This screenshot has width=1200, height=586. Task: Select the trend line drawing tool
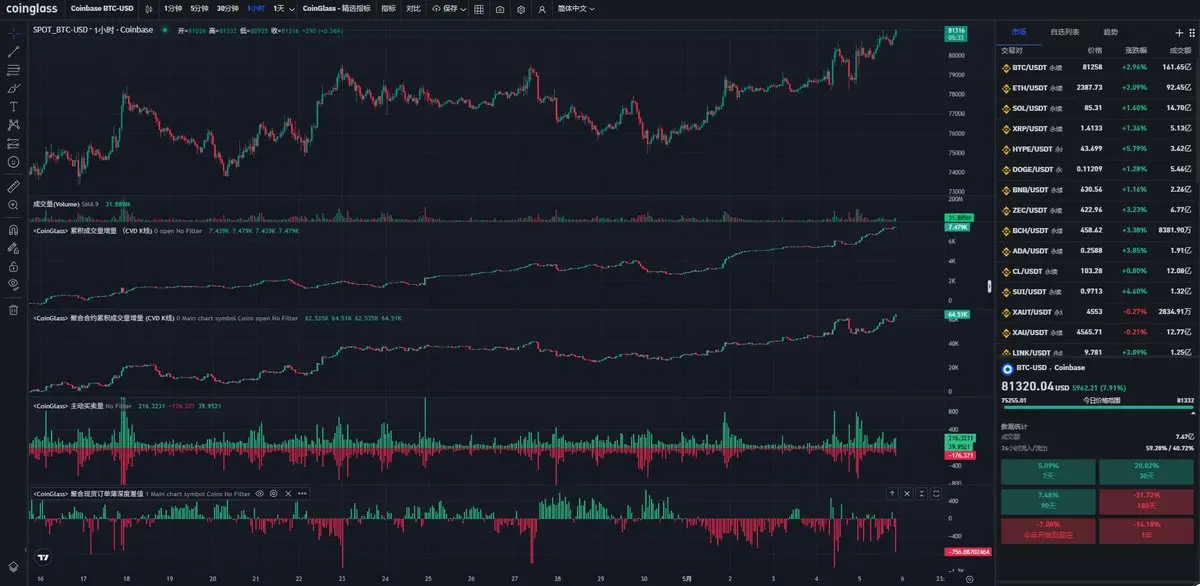pyautogui.click(x=14, y=51)
